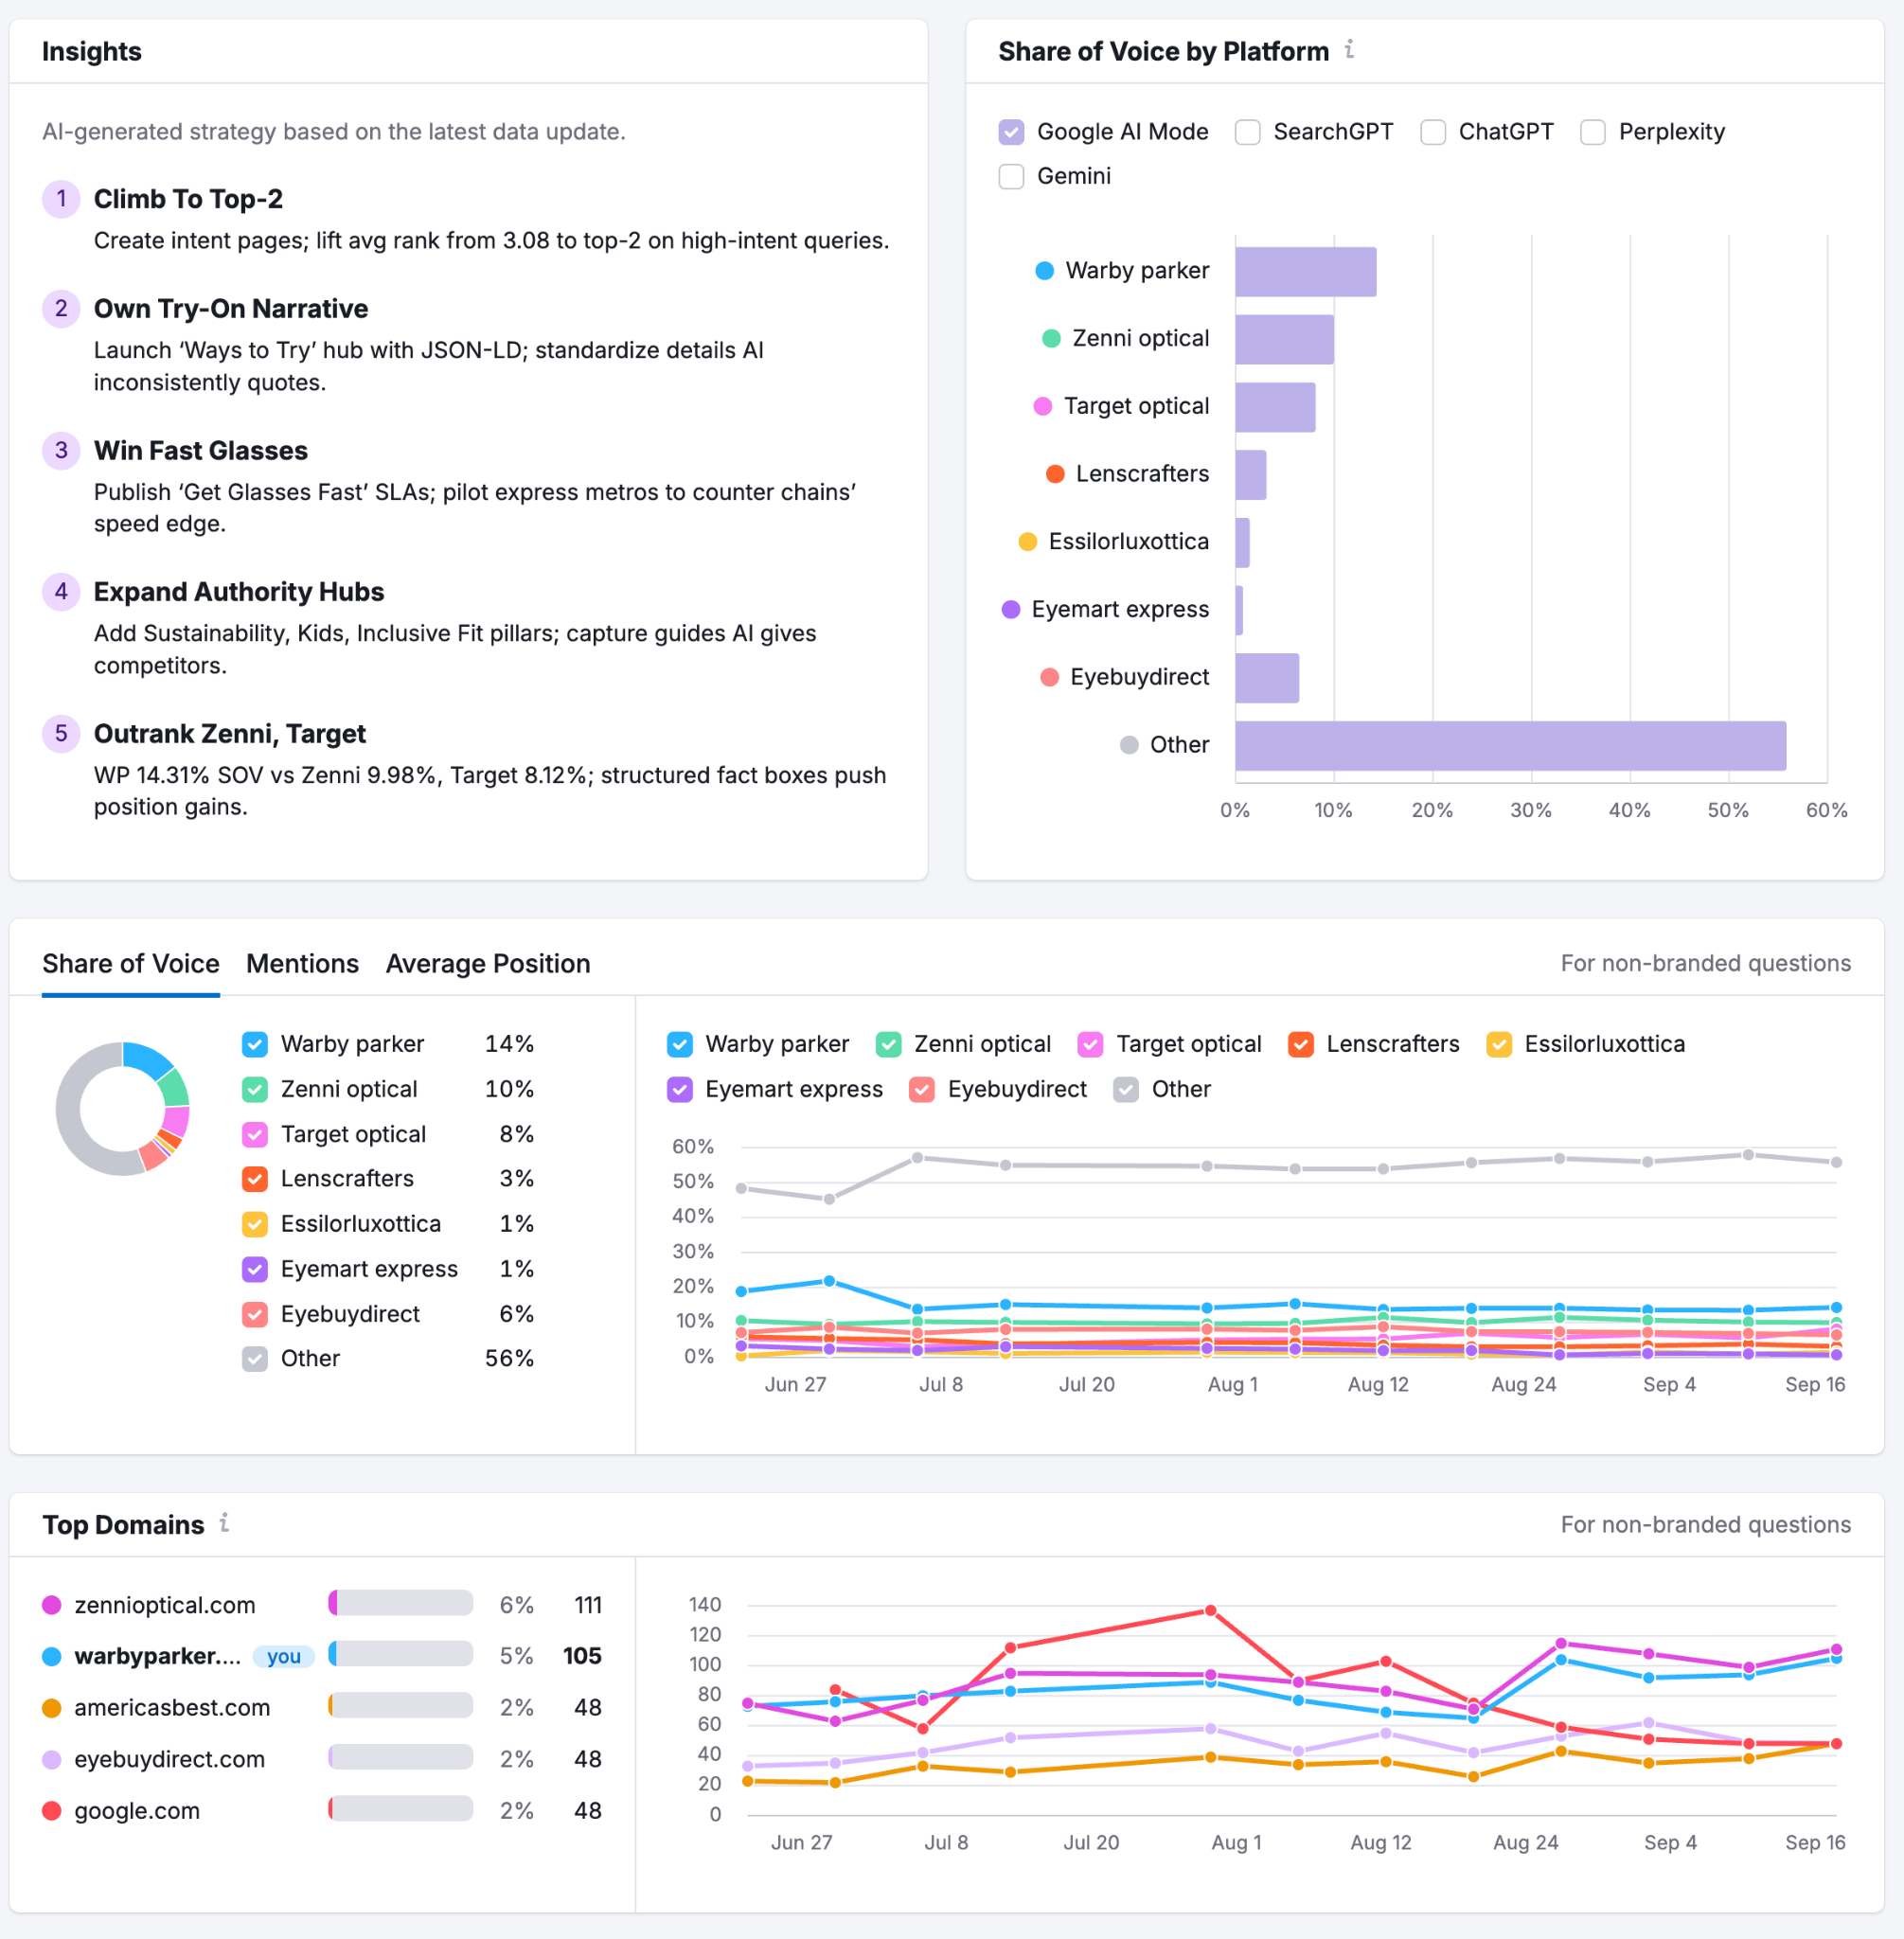The width and height of the screenshot is (1904, 1939).
Task: Uncheck the Google AI Mode checkbox
Action: (1011, 132)
